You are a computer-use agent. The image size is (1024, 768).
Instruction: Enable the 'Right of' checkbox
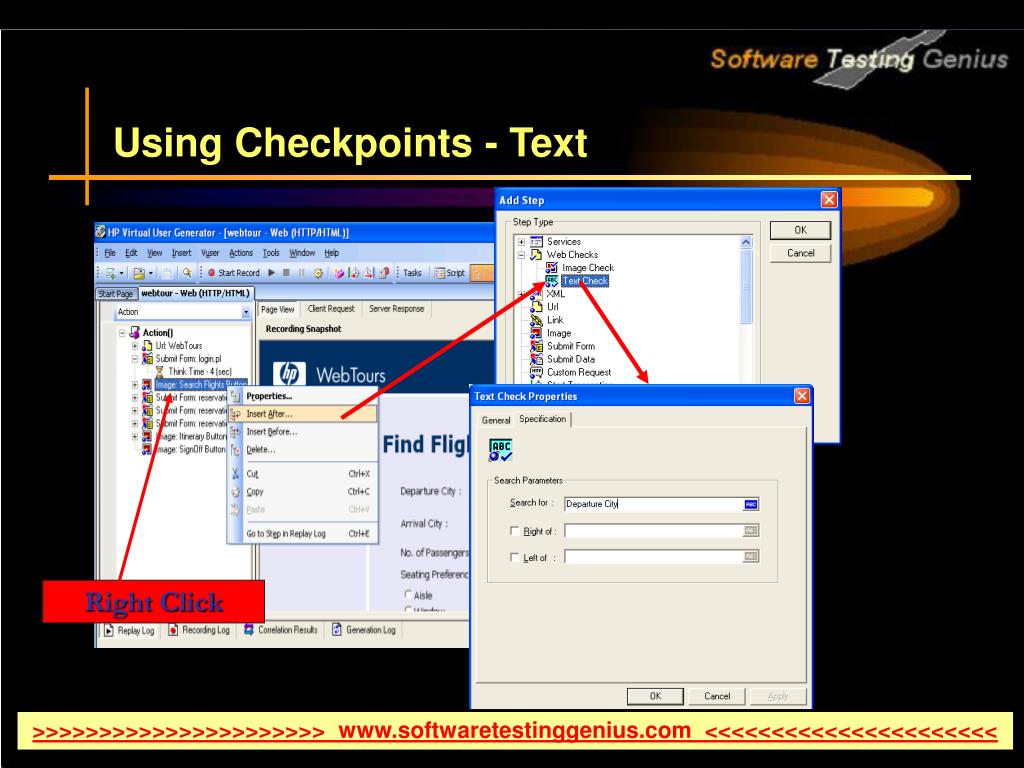515,531
